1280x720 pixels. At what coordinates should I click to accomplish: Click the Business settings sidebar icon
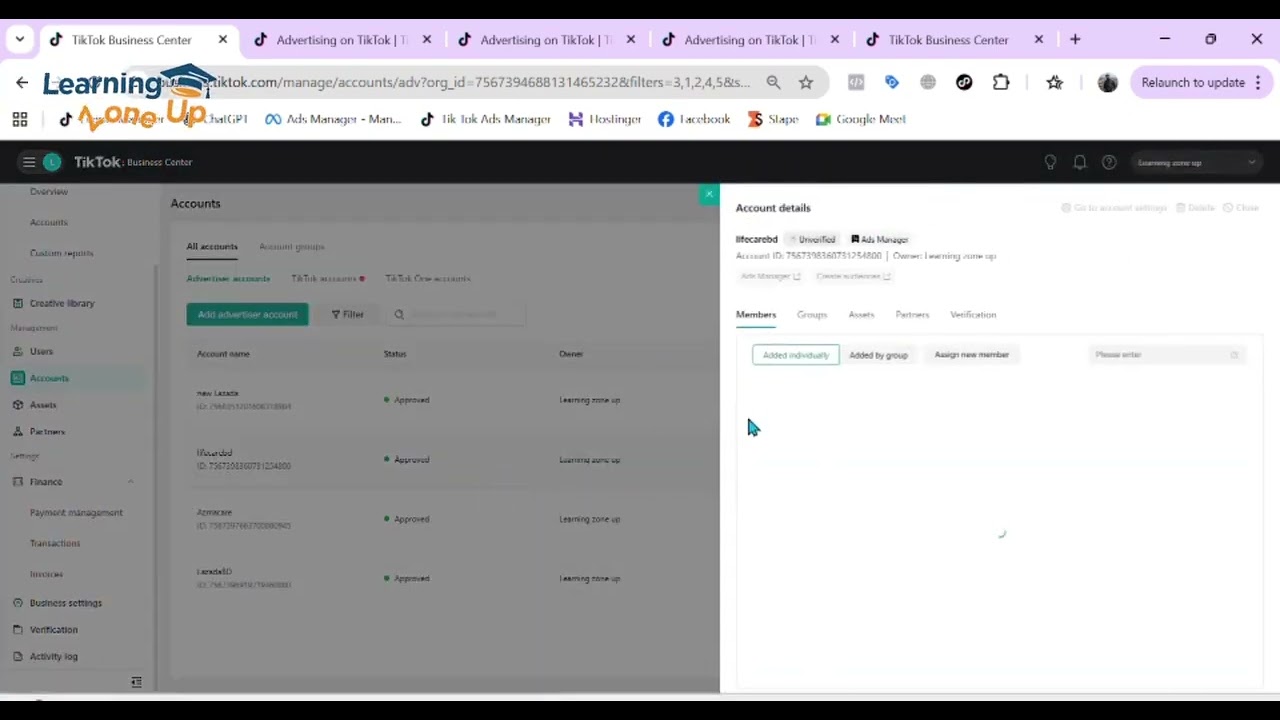click(x=18, y=603)
